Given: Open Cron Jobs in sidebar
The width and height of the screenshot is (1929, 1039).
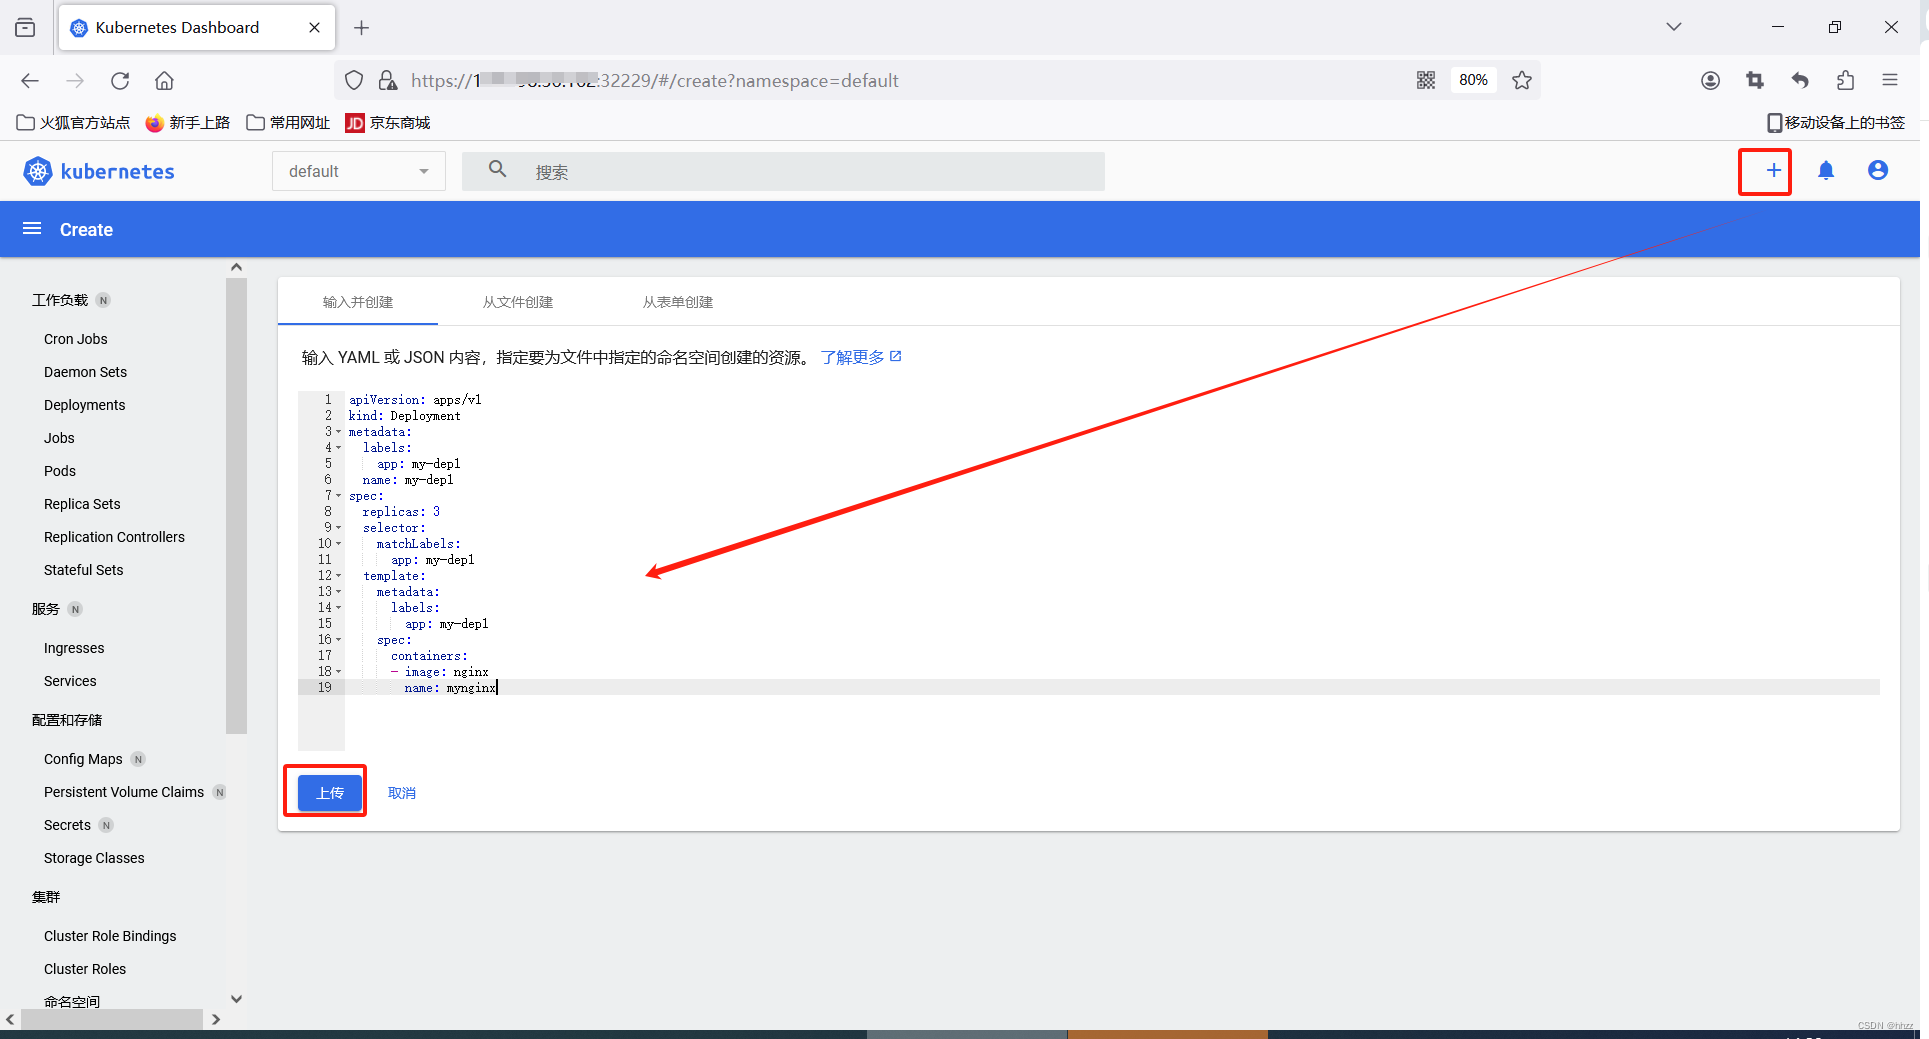Looking at the screenshot, I should [x=76, y=339].
